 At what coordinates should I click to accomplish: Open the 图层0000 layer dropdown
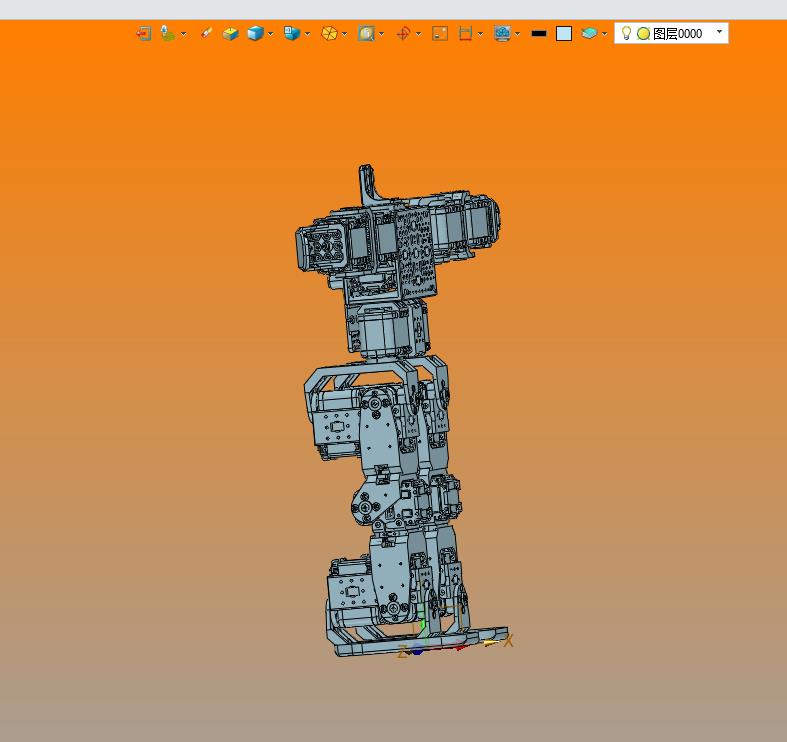click(720, 32)
